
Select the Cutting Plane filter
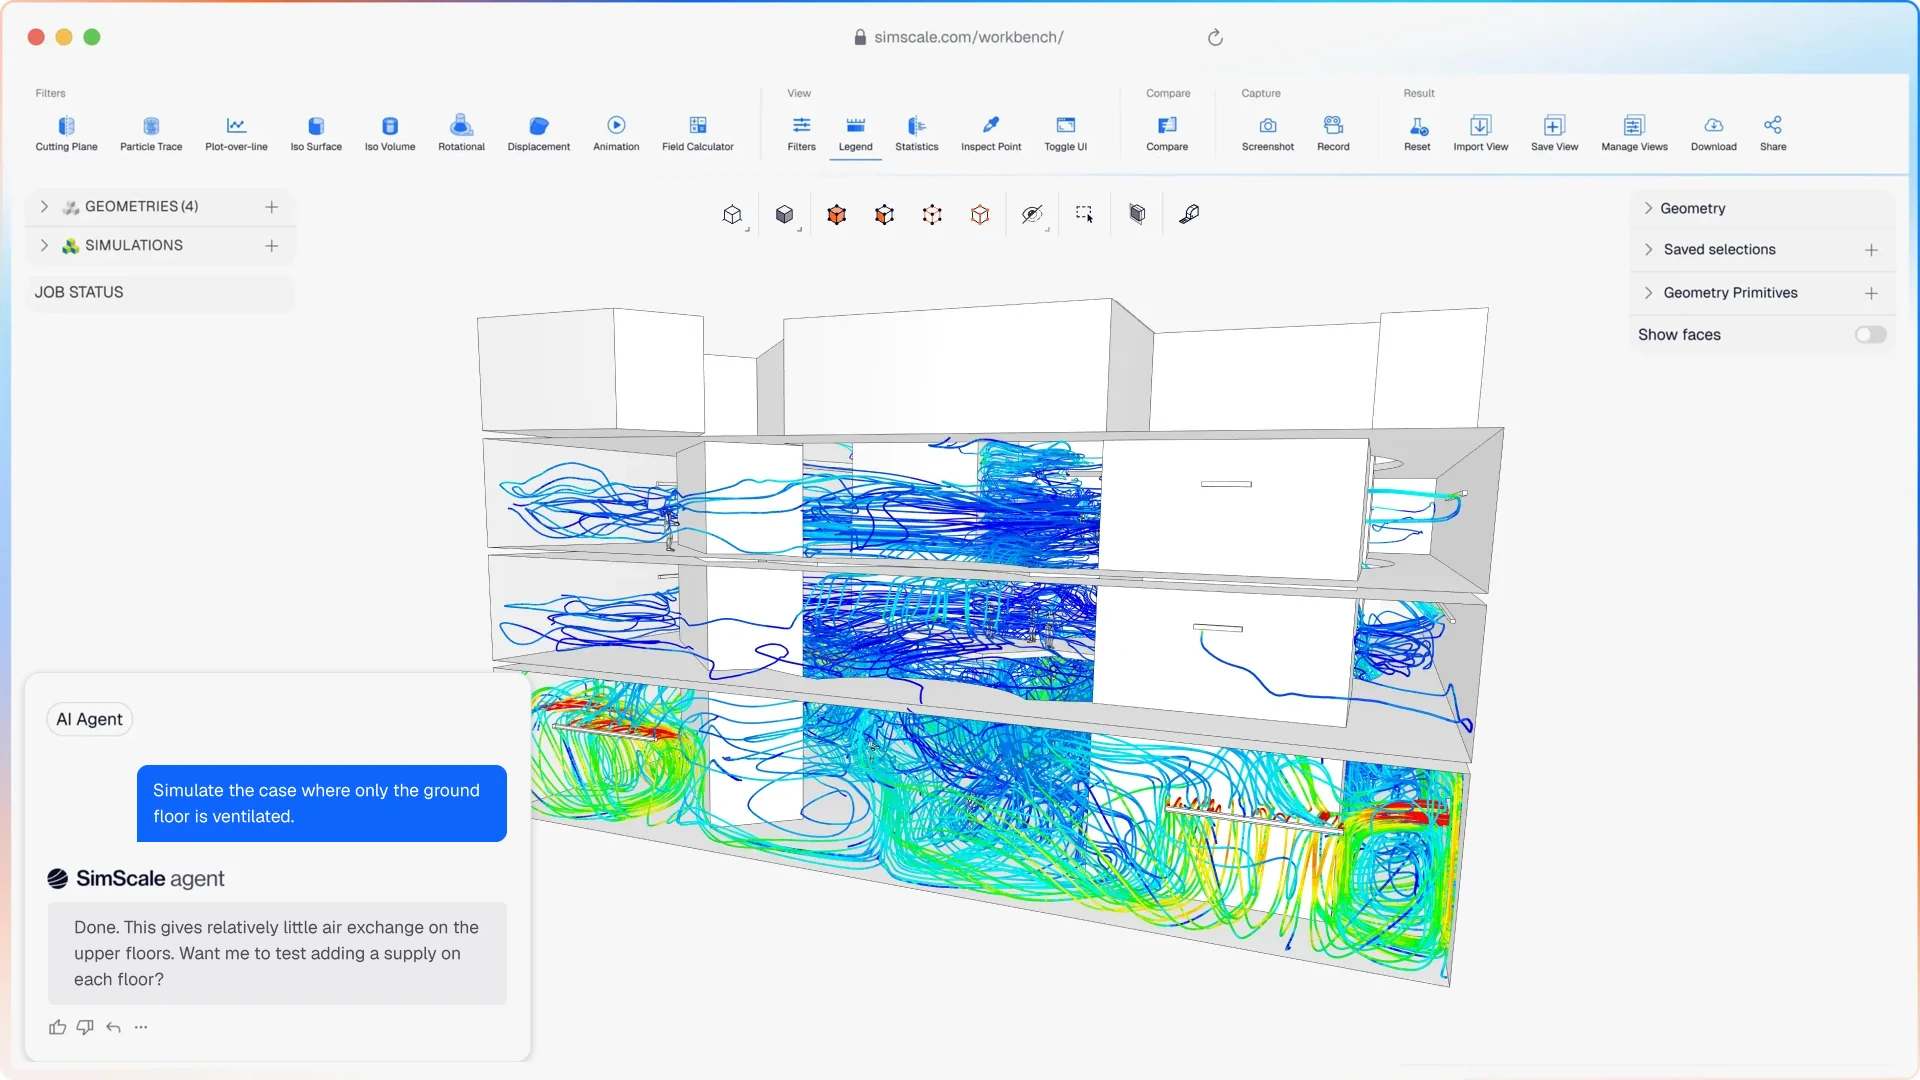66,133
